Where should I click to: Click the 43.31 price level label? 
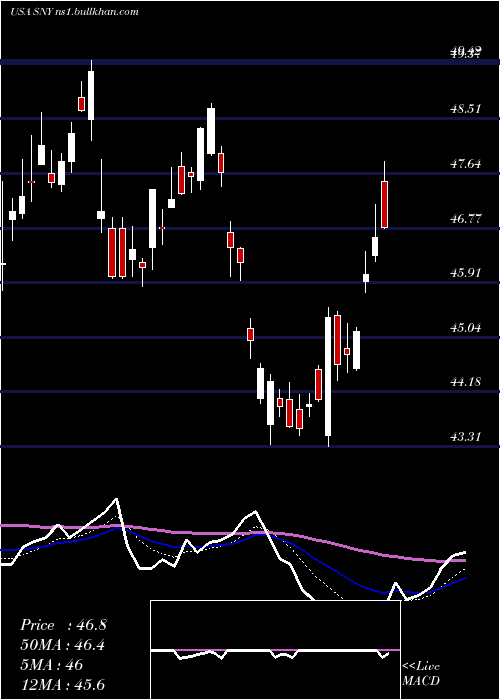click(x=466, y=436)
